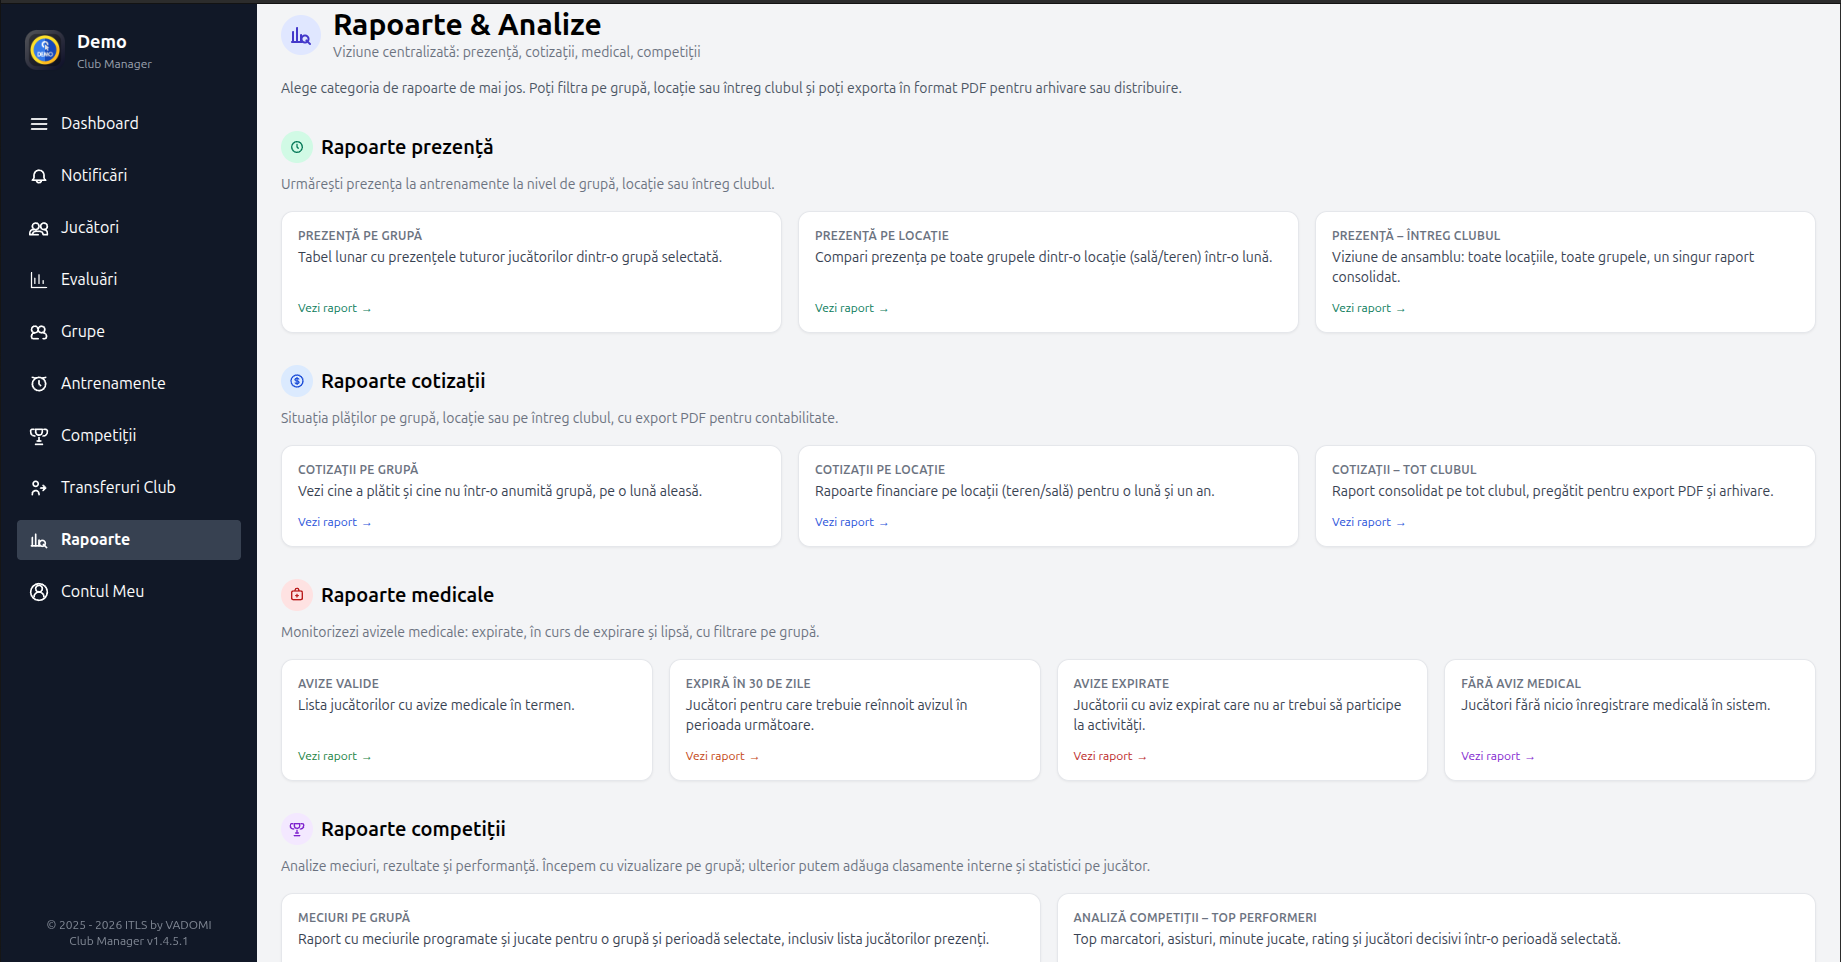Click the Demo club logo icon

(x=45, y=49)
